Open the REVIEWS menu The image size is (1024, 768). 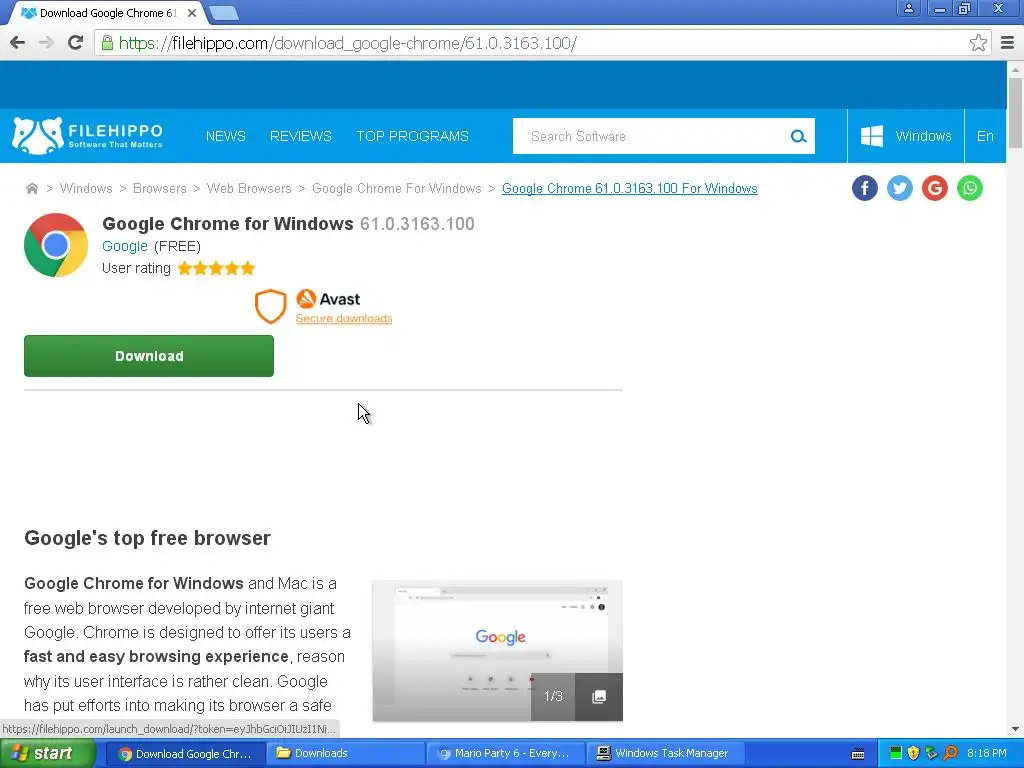(301, 136)
